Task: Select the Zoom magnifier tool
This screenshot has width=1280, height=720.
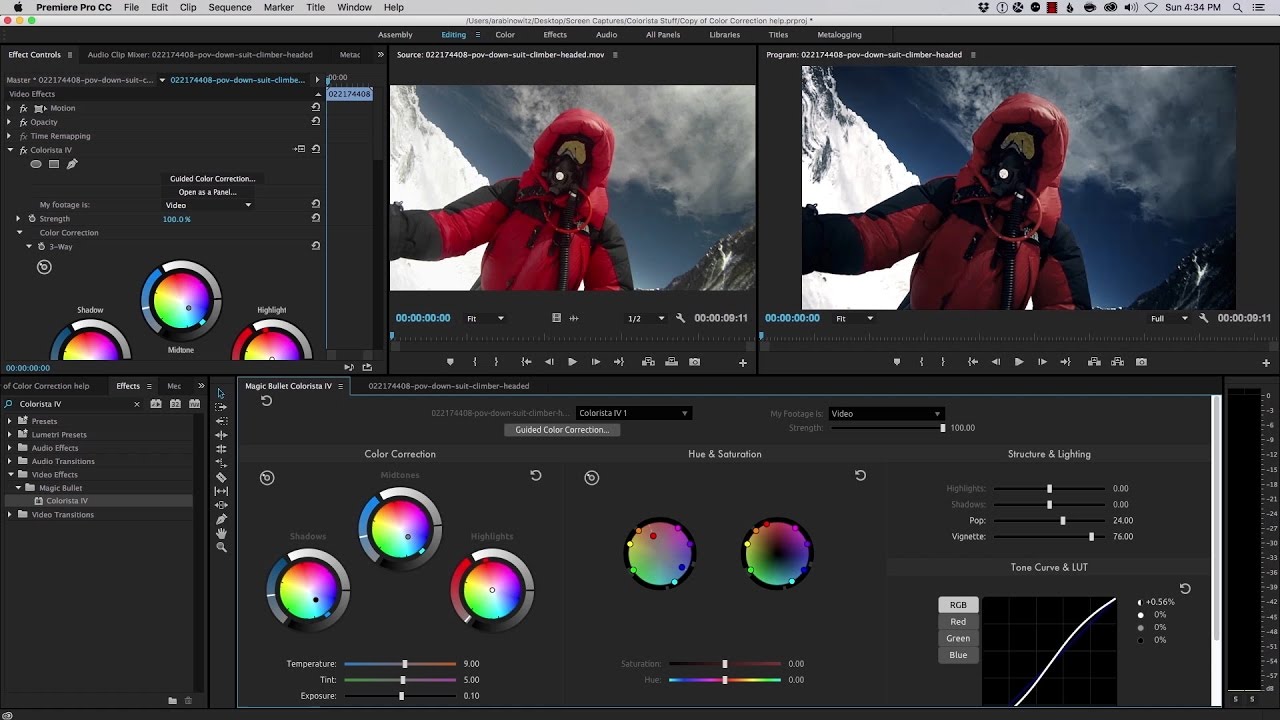Action: click(x=221, y=547)
